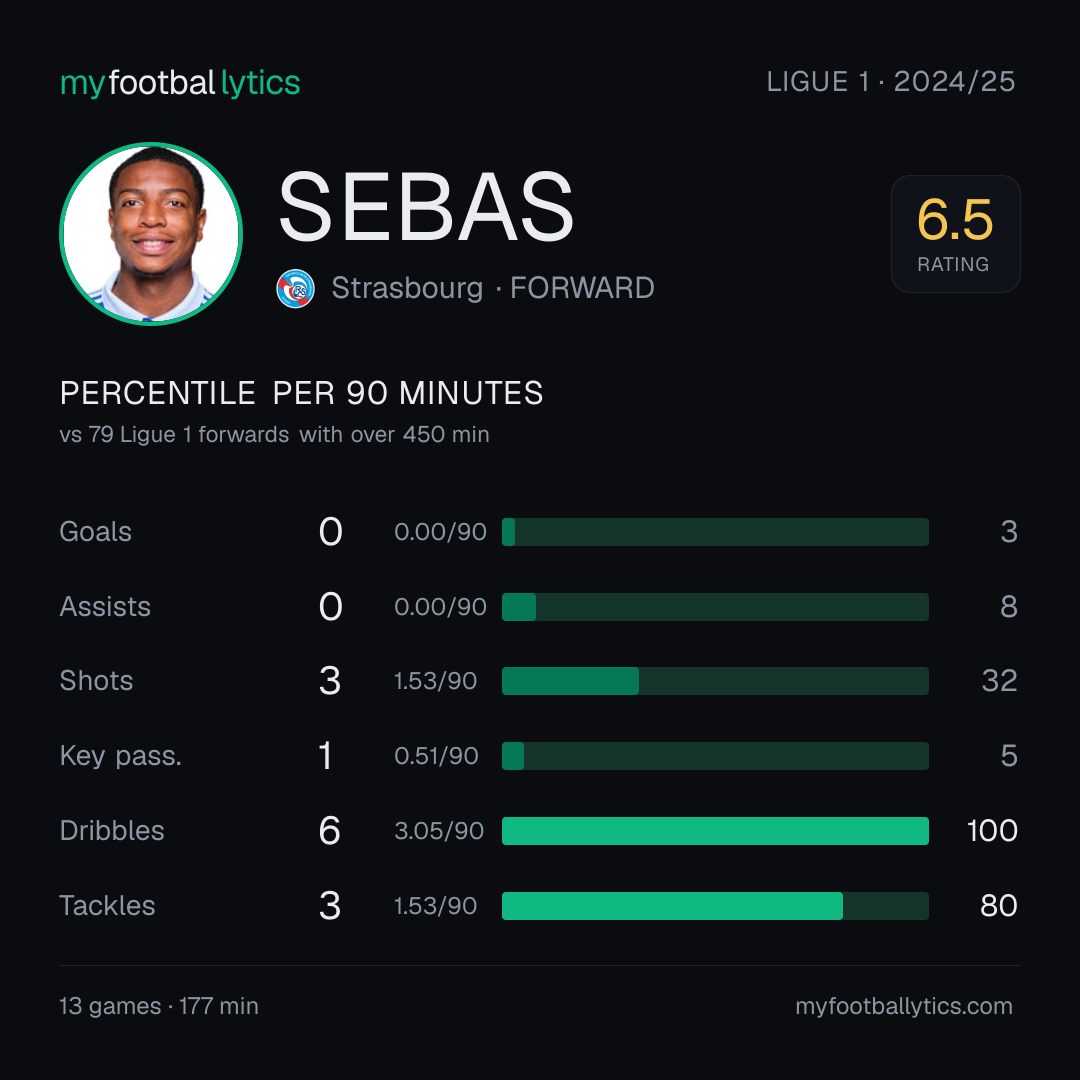The image size is (1080, 1080).
Task: Click the Assists percentile bar
Action: [x=715, y=607]
